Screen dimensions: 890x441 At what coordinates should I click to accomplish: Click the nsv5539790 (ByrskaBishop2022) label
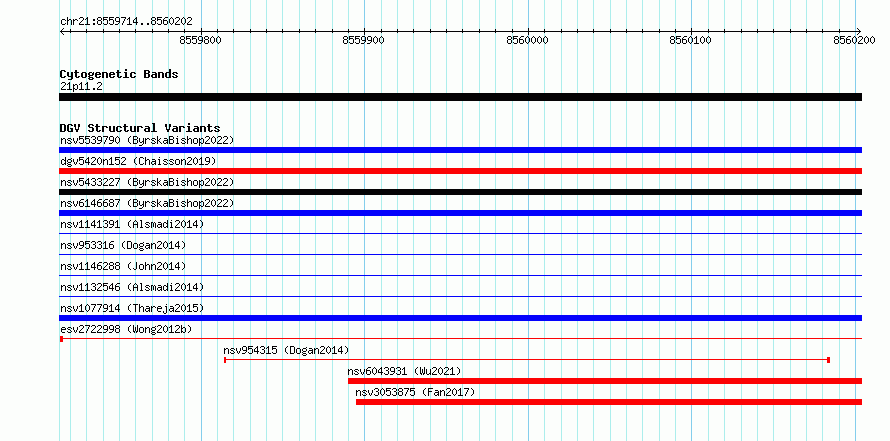point(147,140)
